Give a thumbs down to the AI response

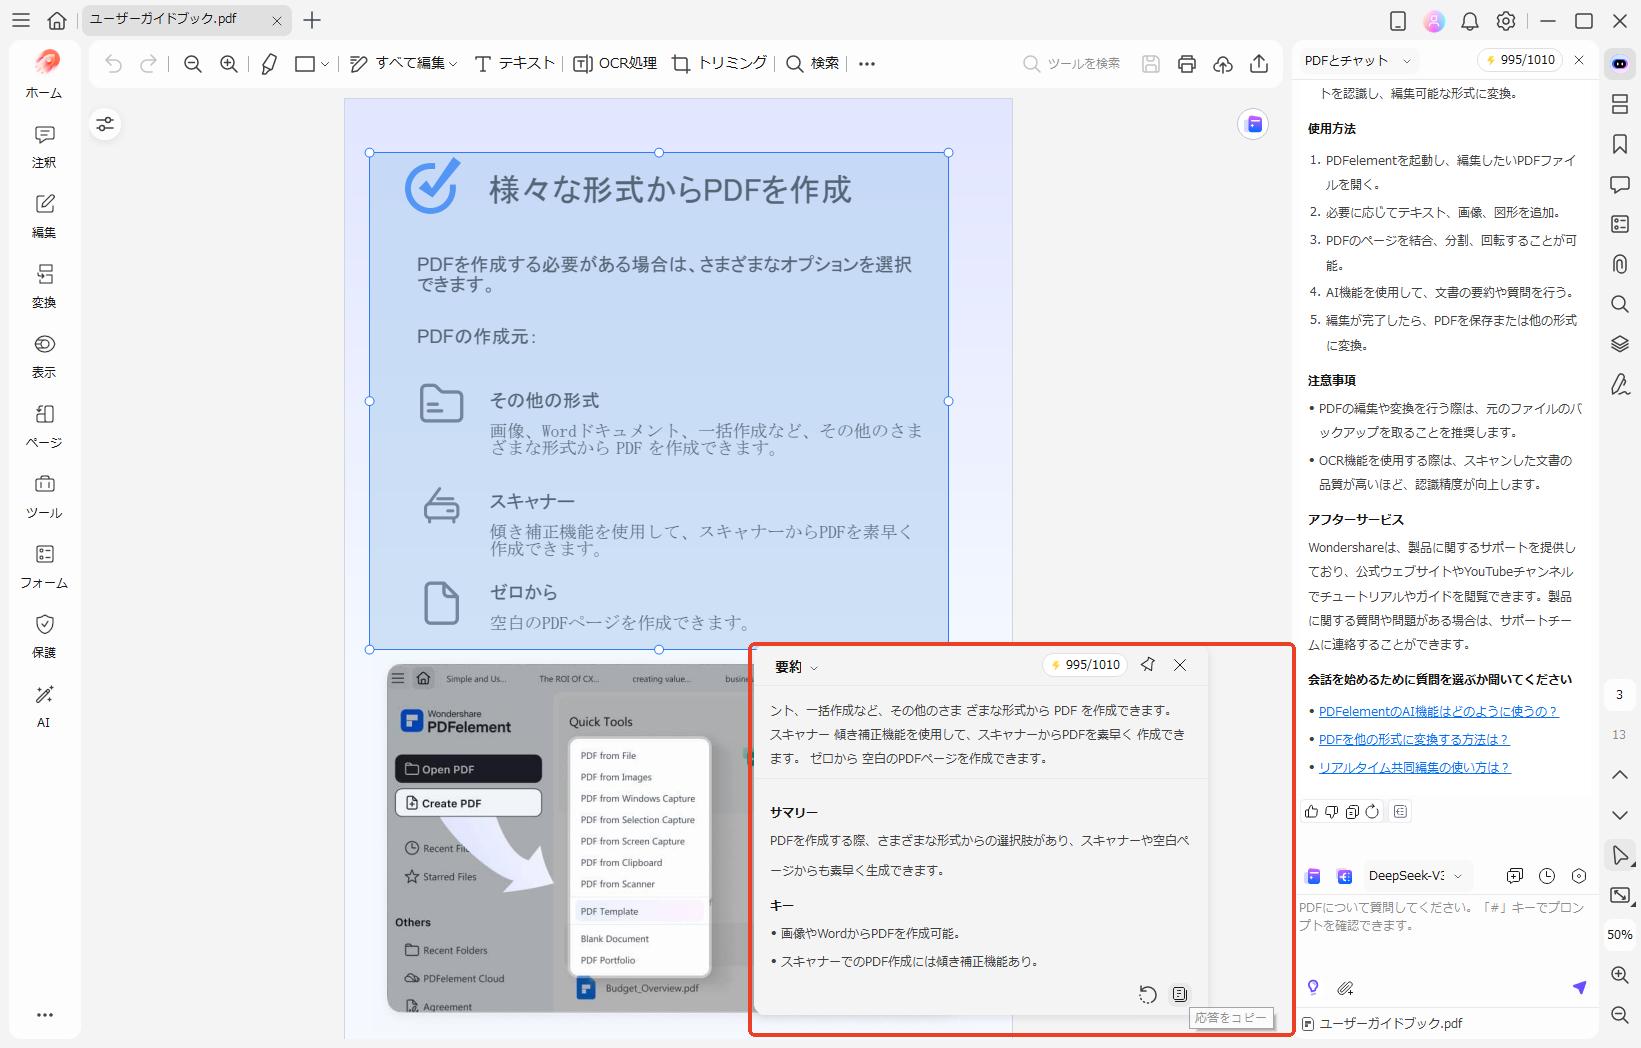[1331, 812]
